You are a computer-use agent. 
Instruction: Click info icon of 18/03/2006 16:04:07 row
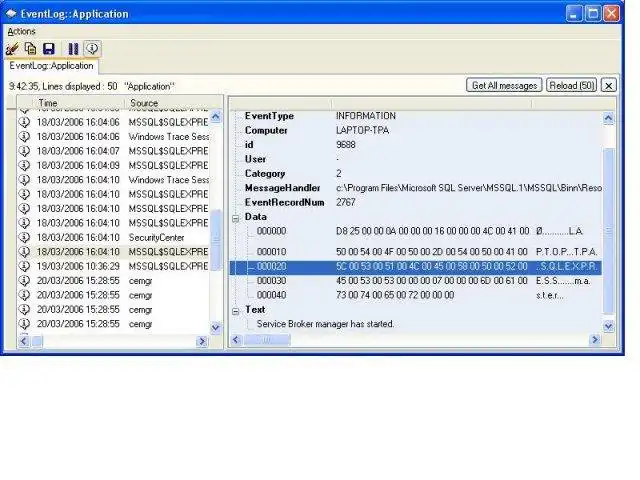point(24,151)
